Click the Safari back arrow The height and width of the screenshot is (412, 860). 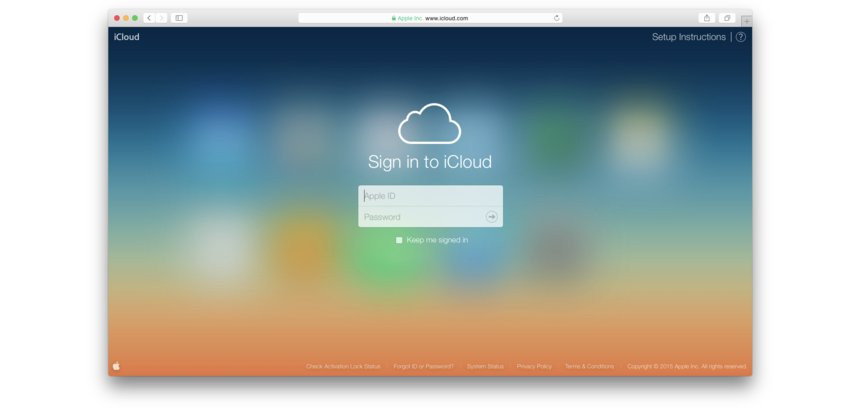tap(149, 18)
